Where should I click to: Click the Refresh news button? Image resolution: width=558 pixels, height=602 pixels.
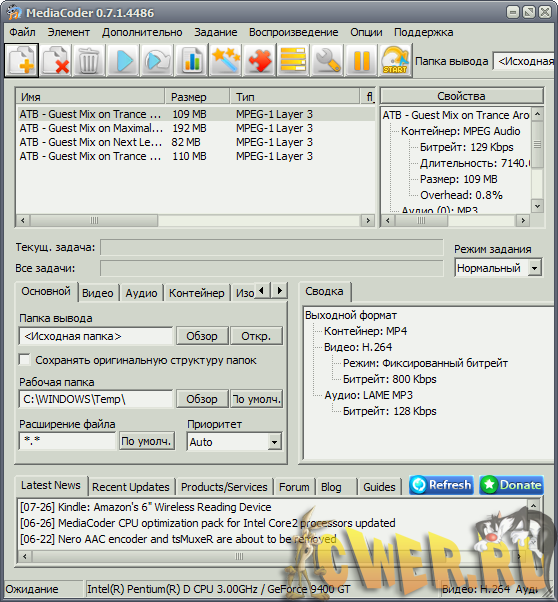(x=441, y=485)
